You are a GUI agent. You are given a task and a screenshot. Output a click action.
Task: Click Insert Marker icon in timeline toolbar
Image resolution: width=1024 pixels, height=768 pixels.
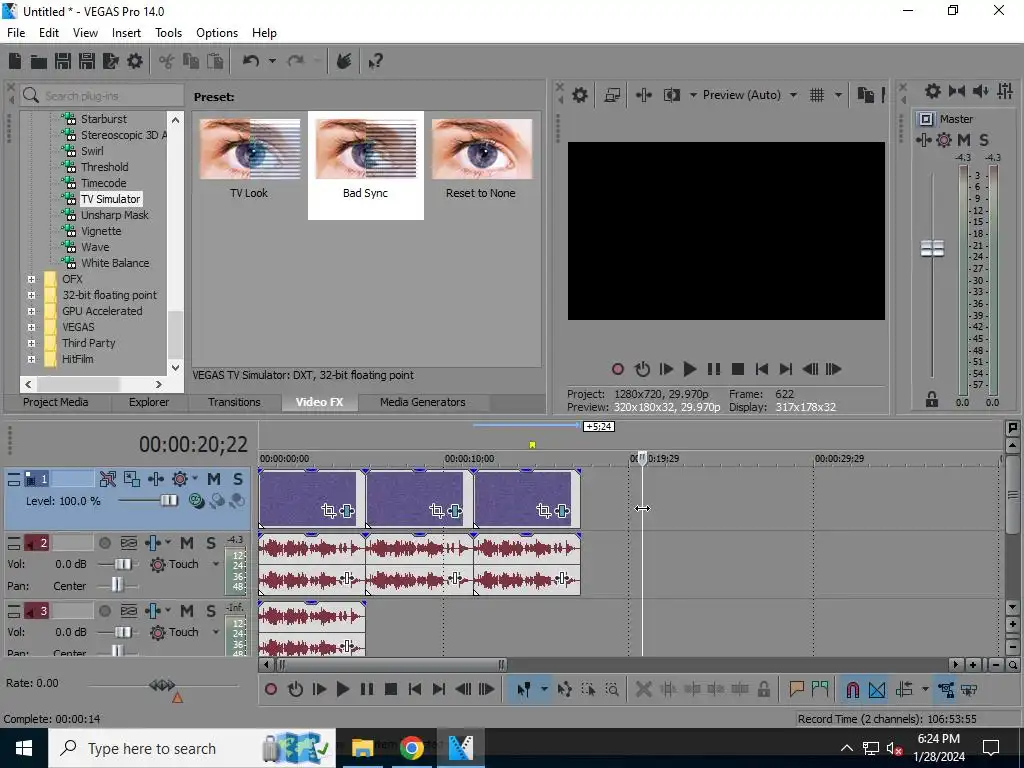coord(796,689)
